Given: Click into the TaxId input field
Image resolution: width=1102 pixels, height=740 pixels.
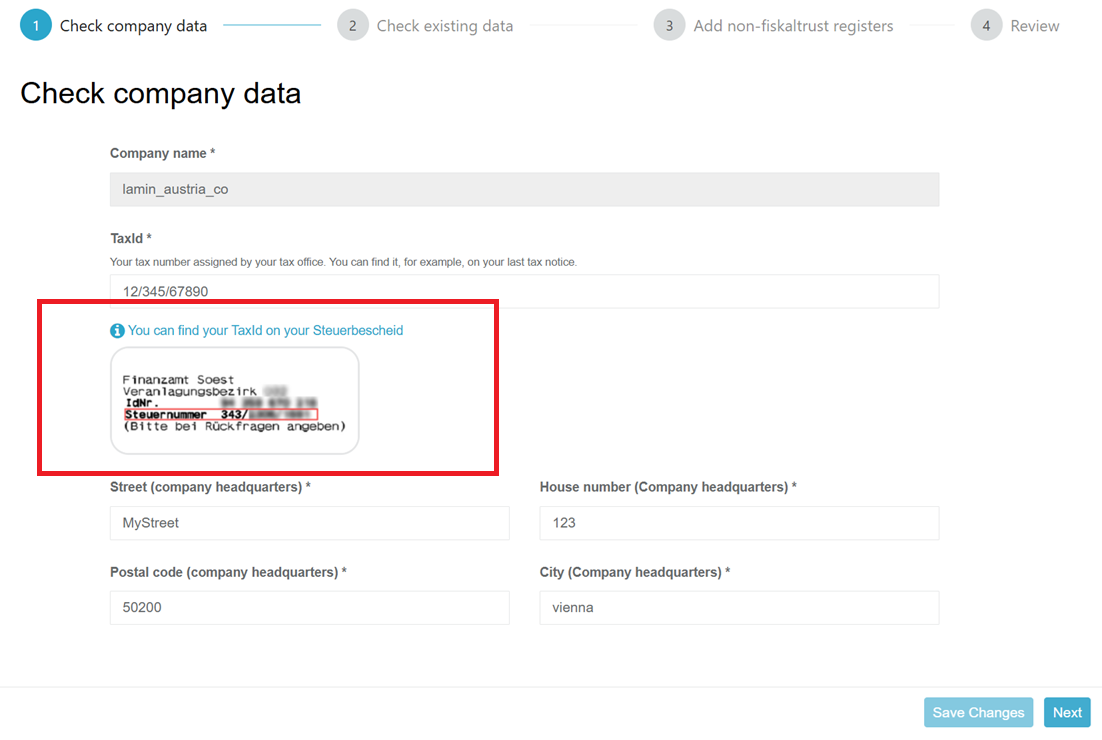Looking at the screenshot, I should click(524, 292).
